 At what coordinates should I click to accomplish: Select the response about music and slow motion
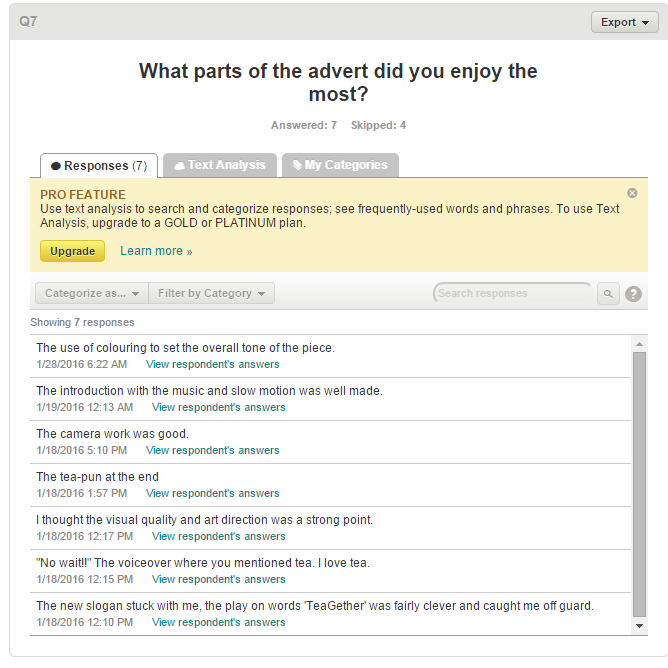[x=210, y=391]
